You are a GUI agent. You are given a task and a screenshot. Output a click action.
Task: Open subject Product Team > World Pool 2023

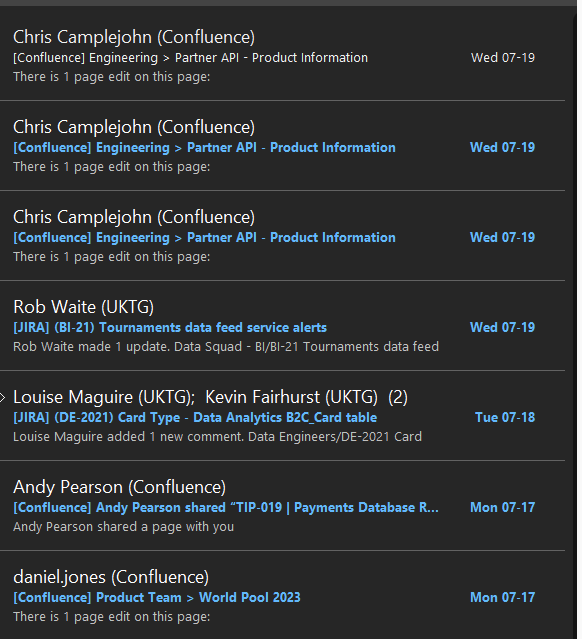tap(157, 598)
